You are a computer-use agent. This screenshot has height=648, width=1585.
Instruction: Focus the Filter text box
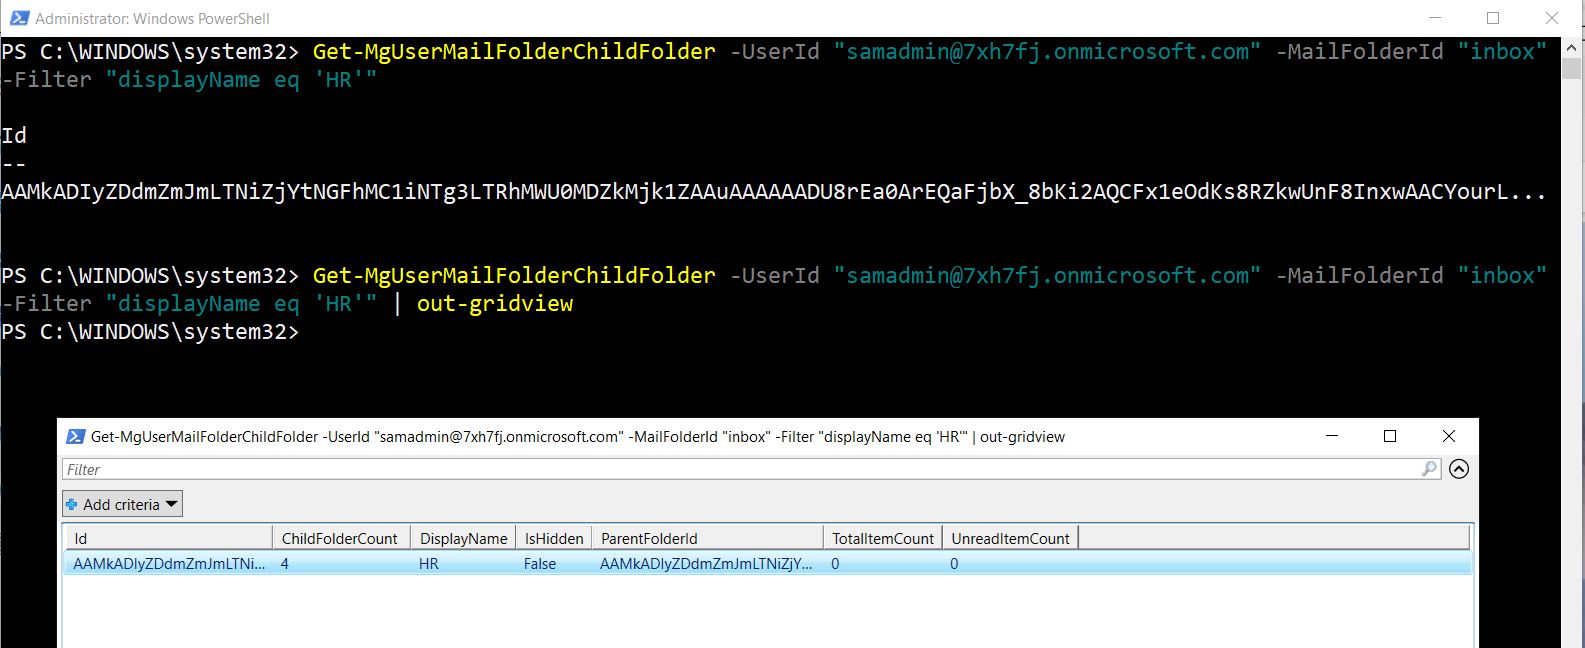740,469
